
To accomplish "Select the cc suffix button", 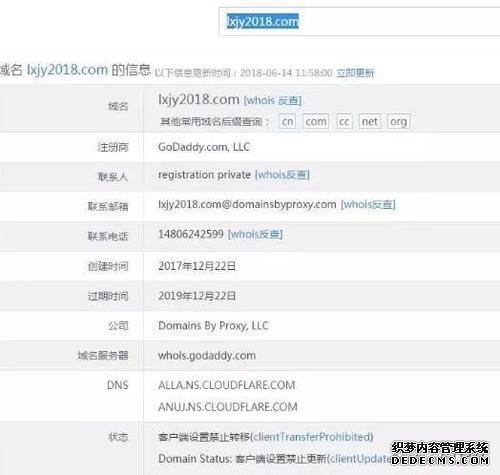I will [344, 122].
